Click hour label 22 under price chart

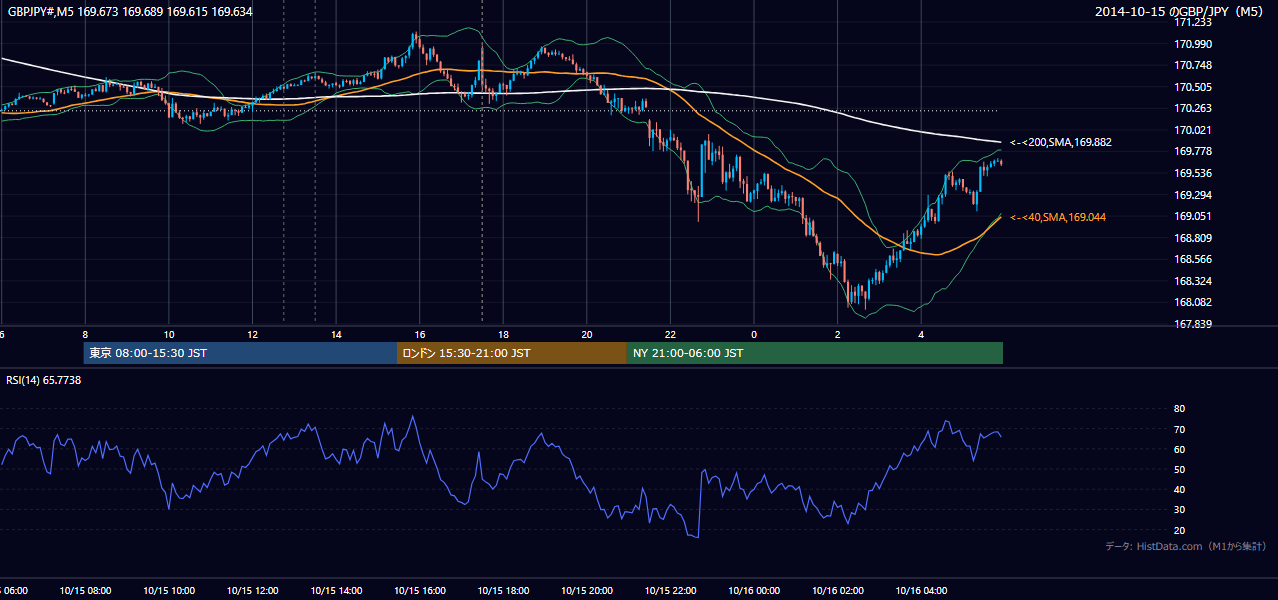coord(670,335)
